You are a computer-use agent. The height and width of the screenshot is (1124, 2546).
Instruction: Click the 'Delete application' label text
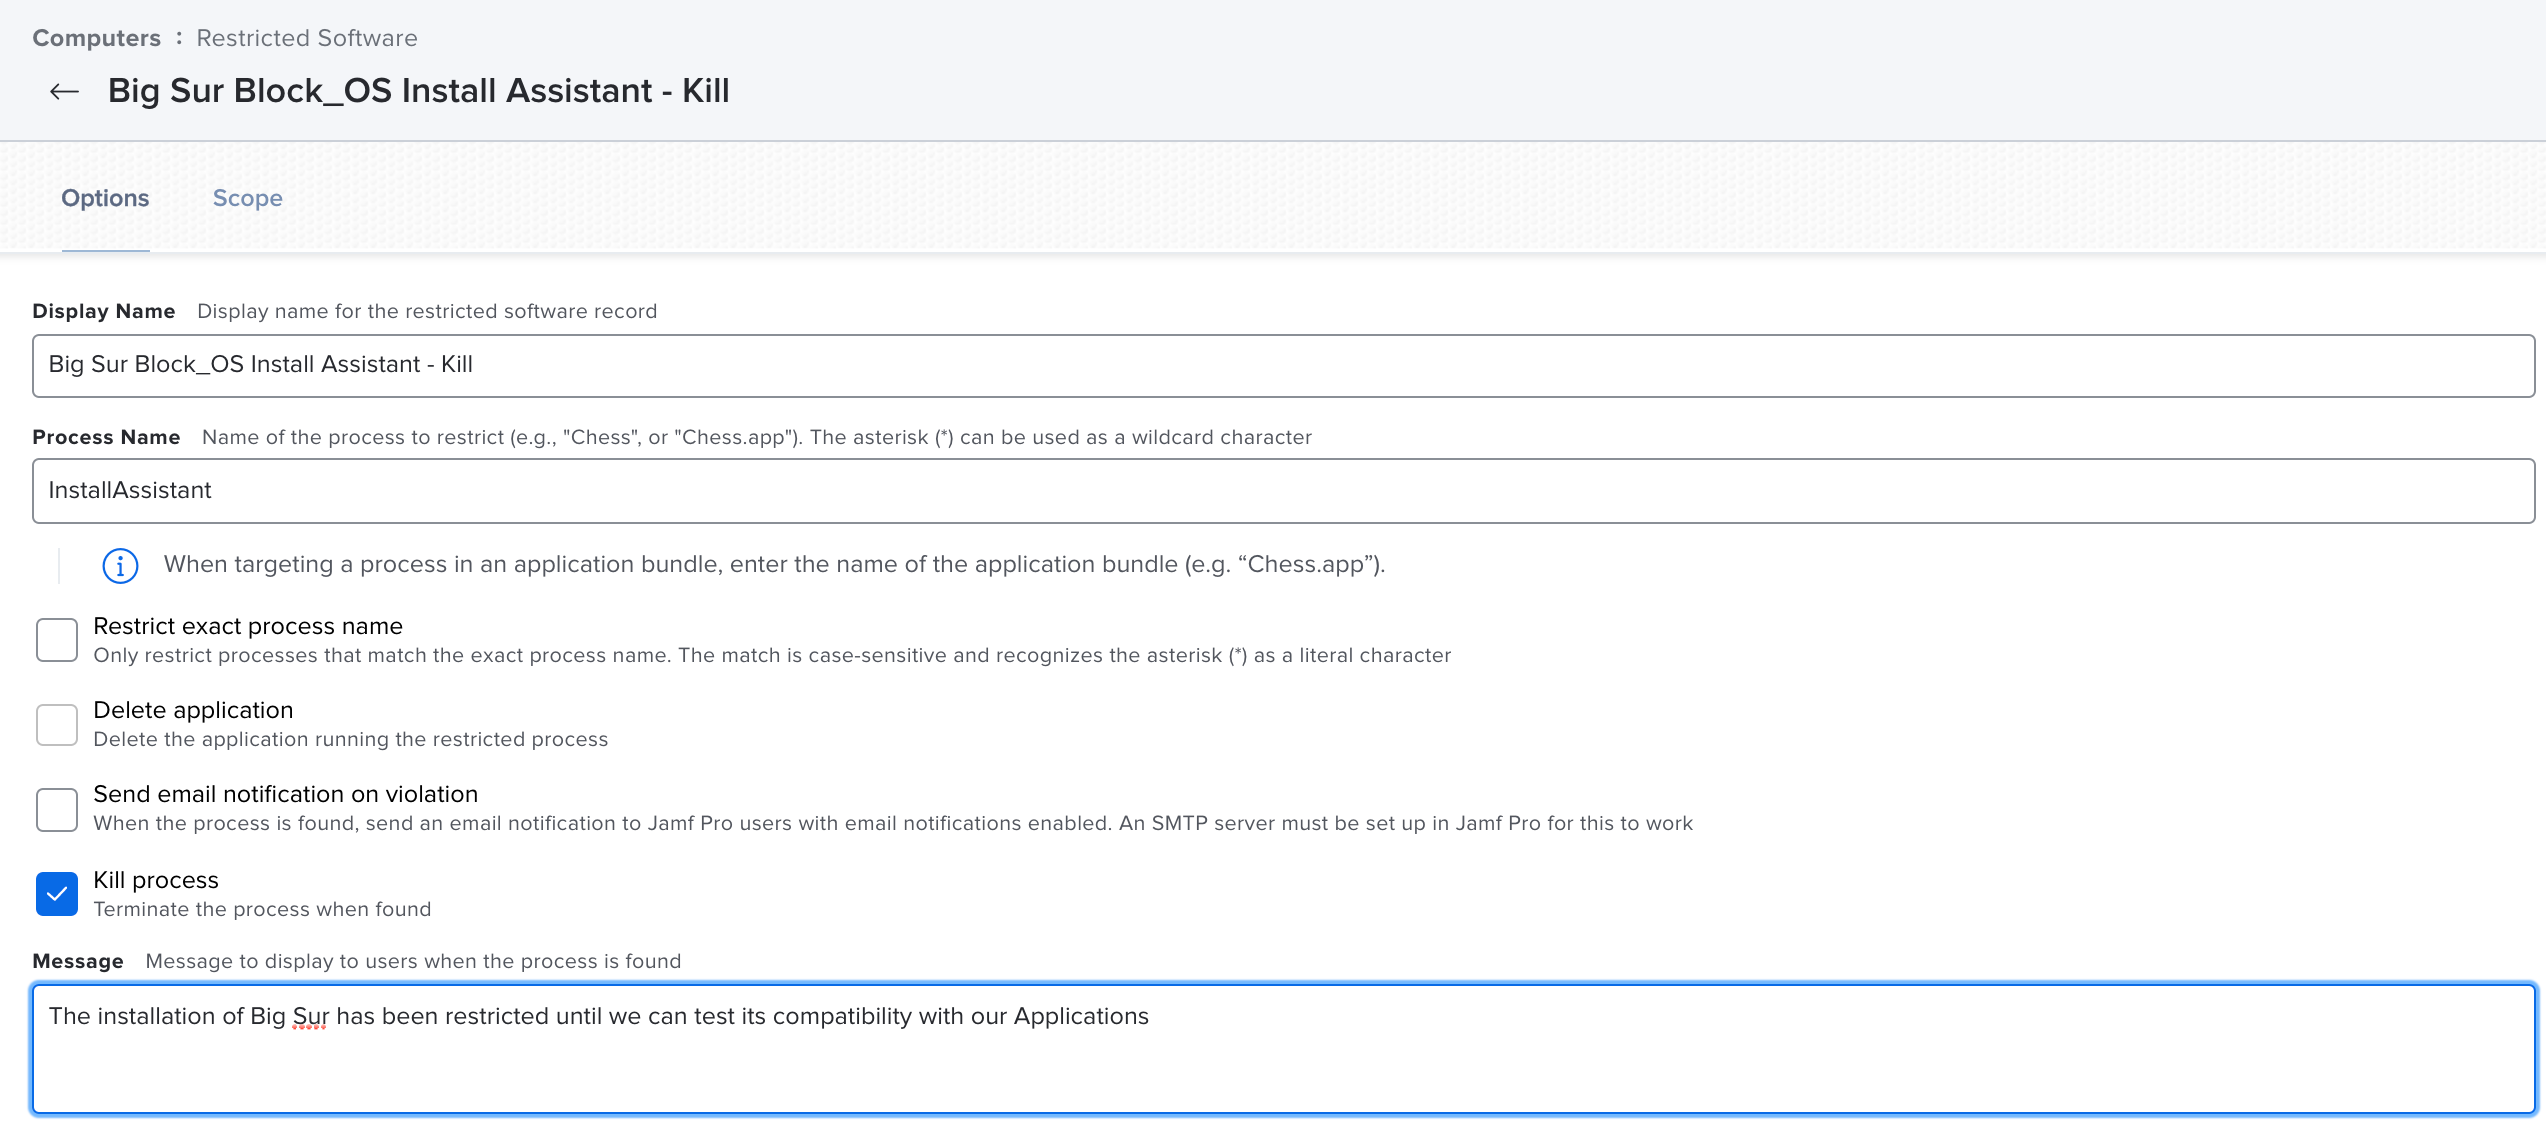(x=193, y=710)
